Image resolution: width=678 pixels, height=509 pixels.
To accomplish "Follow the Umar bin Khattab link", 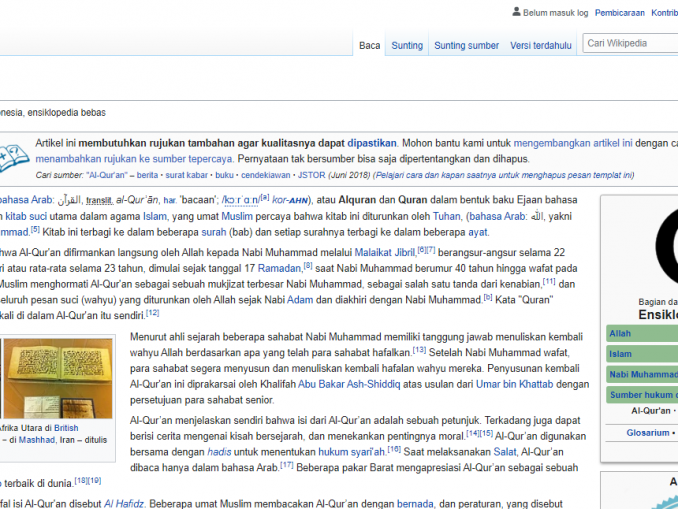I will [515, 384].
